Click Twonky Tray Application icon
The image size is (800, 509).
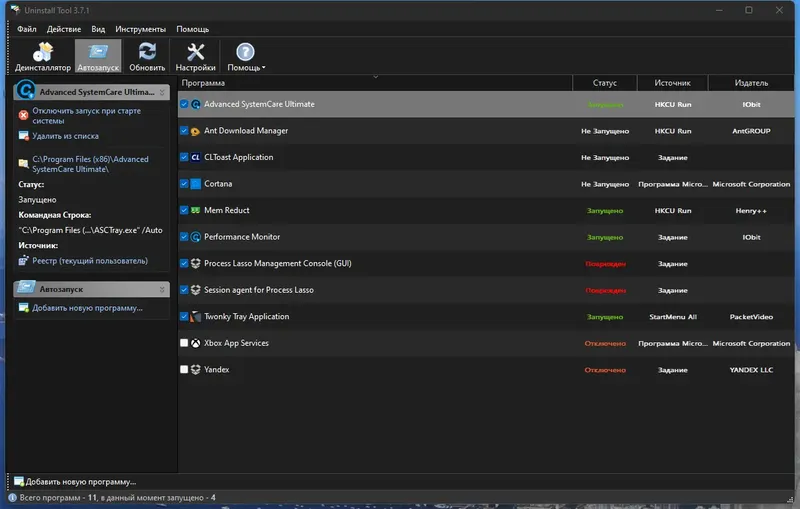pyautogui.click(x=195, y=317)
